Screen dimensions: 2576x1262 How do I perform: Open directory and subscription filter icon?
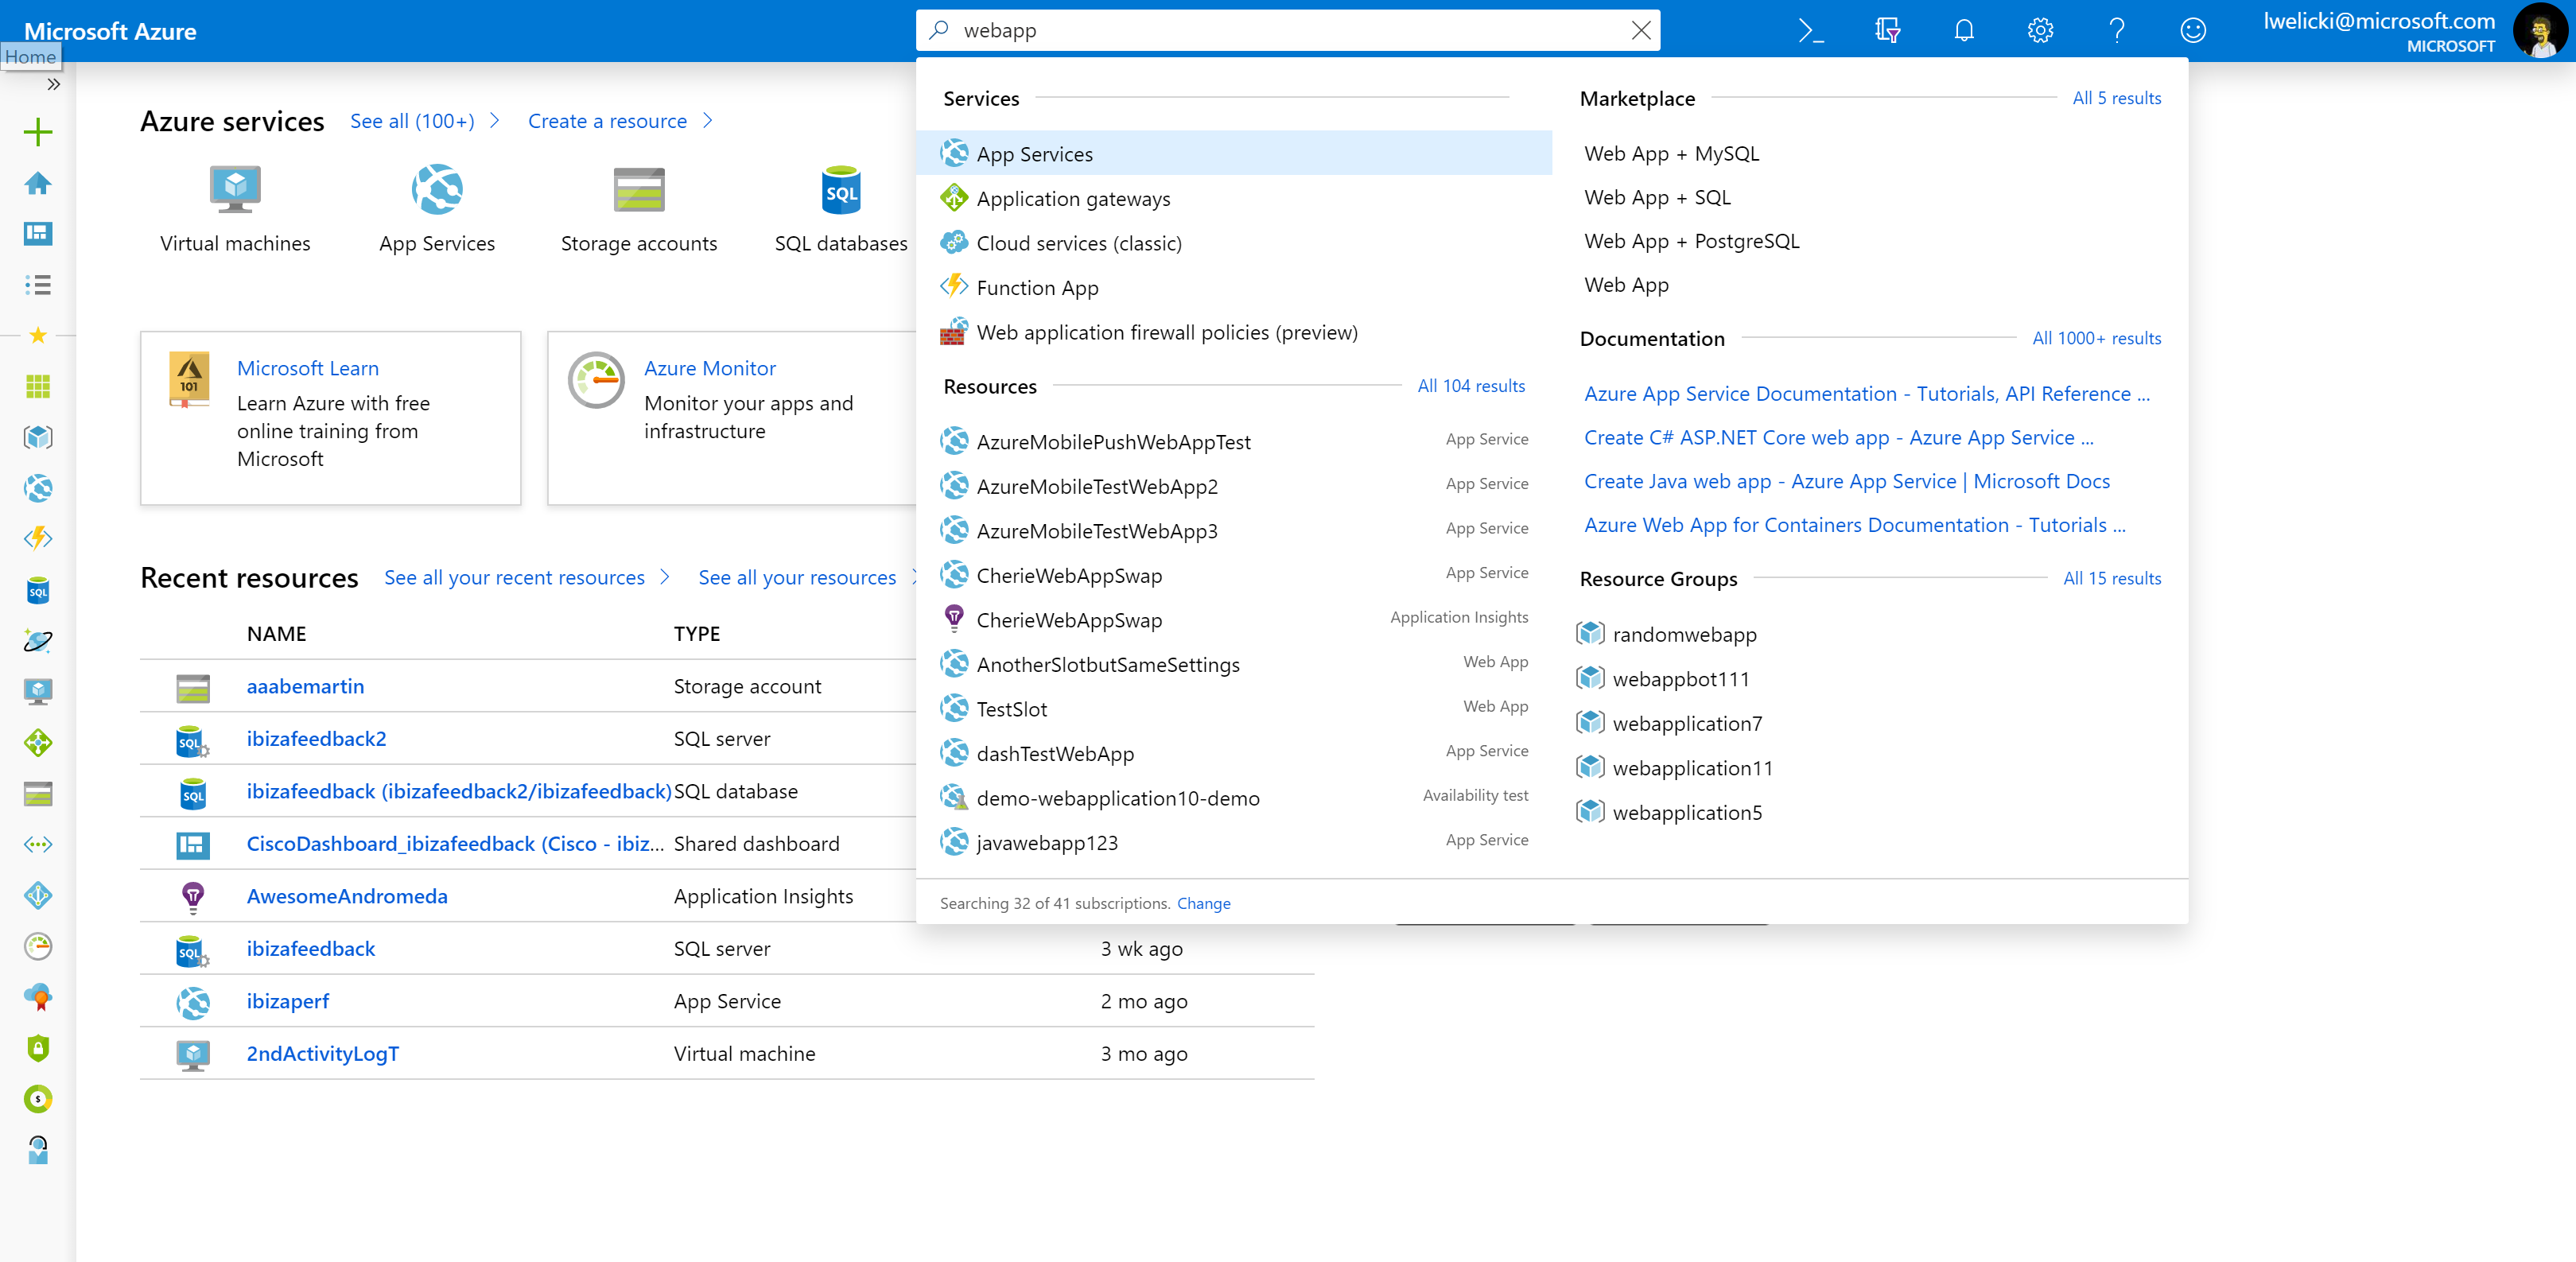(x=1887, y=31)
